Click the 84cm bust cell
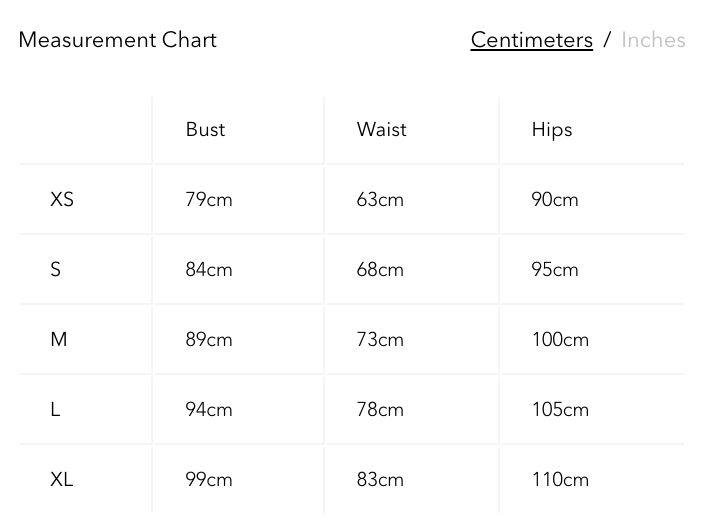 (208, 269)
